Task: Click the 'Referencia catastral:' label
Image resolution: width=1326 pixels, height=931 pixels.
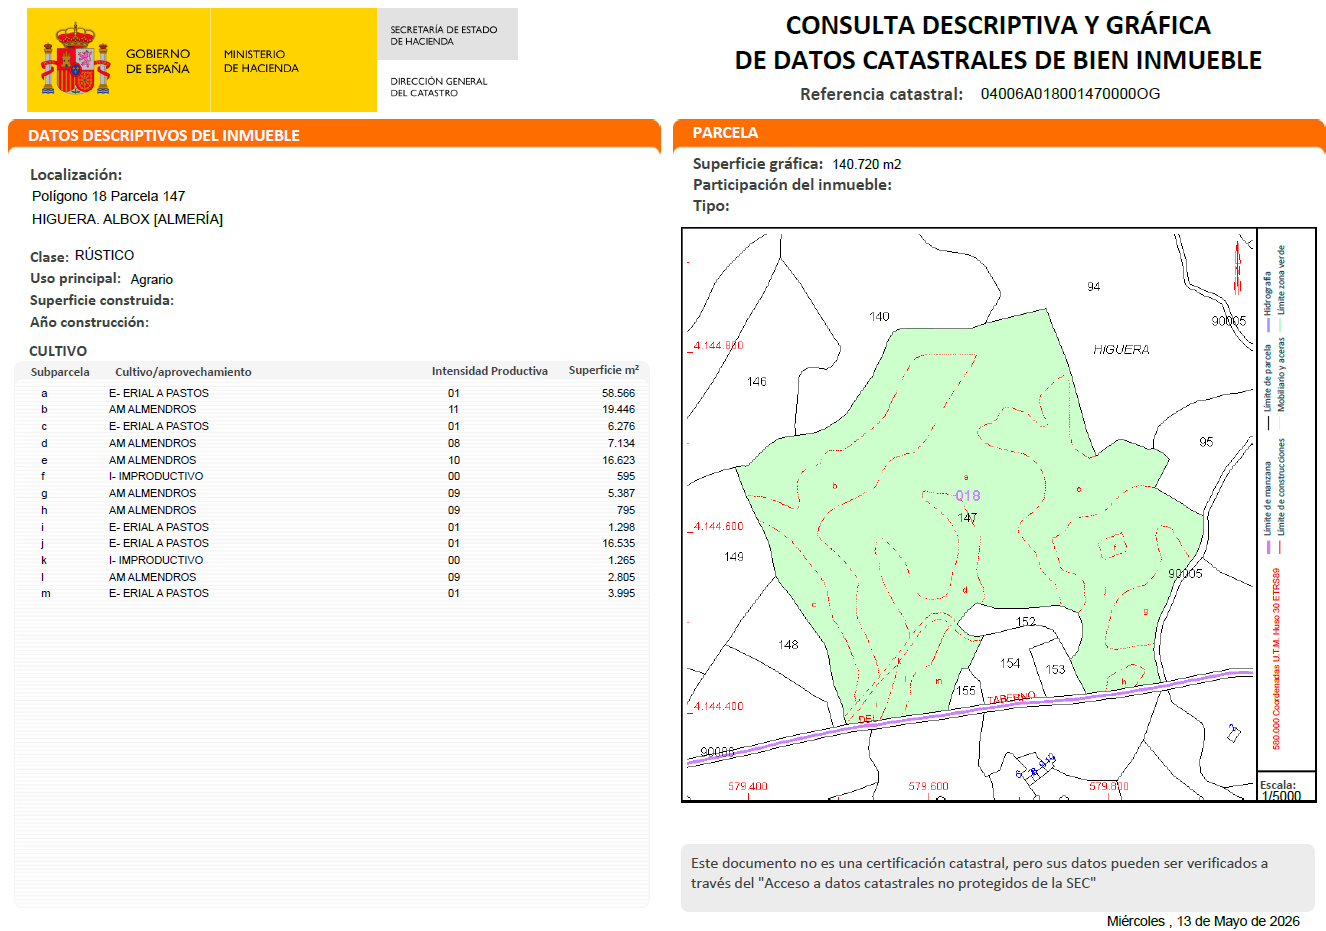Action: tap(881, 94)
